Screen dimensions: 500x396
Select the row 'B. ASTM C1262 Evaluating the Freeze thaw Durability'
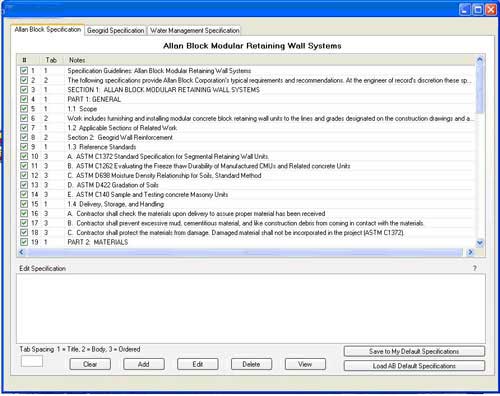tap(247, 166)
